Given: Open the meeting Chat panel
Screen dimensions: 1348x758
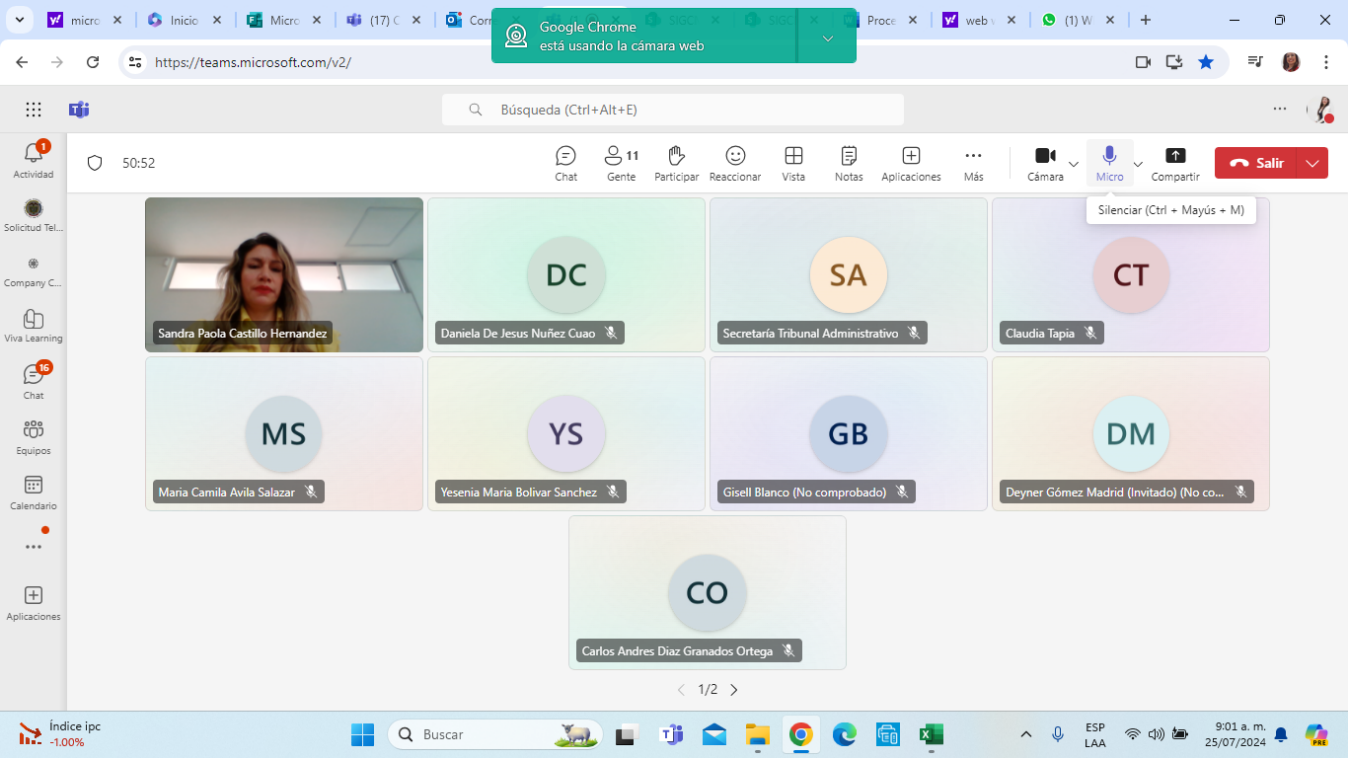Looking at the screenshot, I should tap(566, 163).
